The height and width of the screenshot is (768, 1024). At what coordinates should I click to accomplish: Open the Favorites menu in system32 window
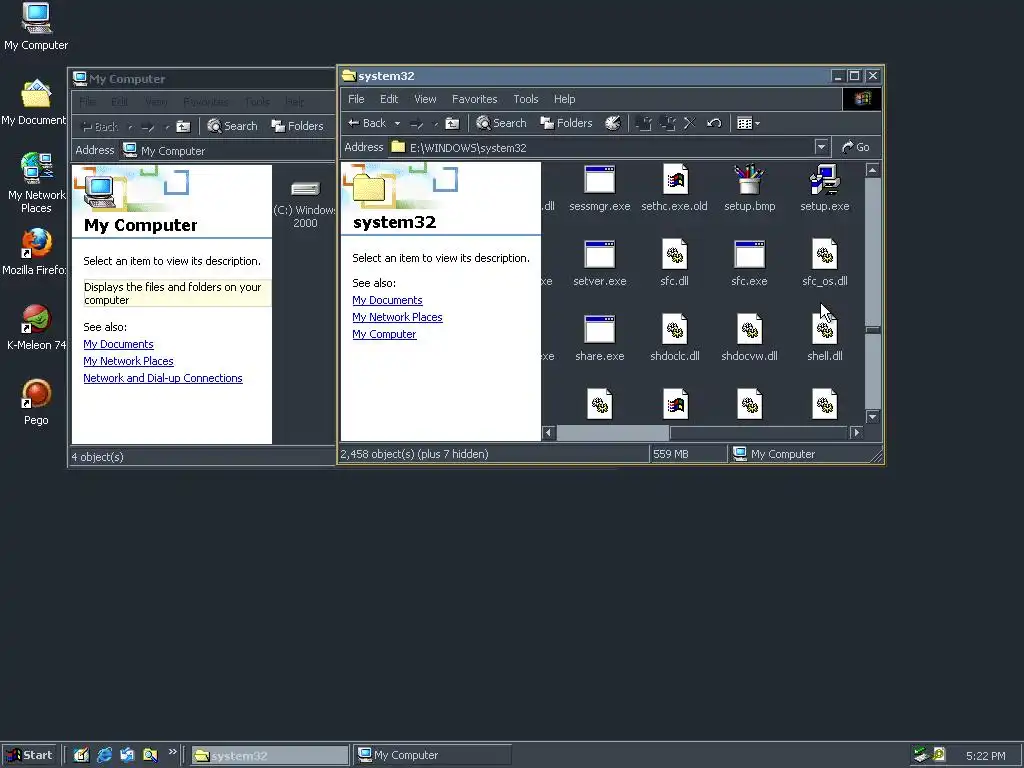pyautogui.click(x=474, y=99)
